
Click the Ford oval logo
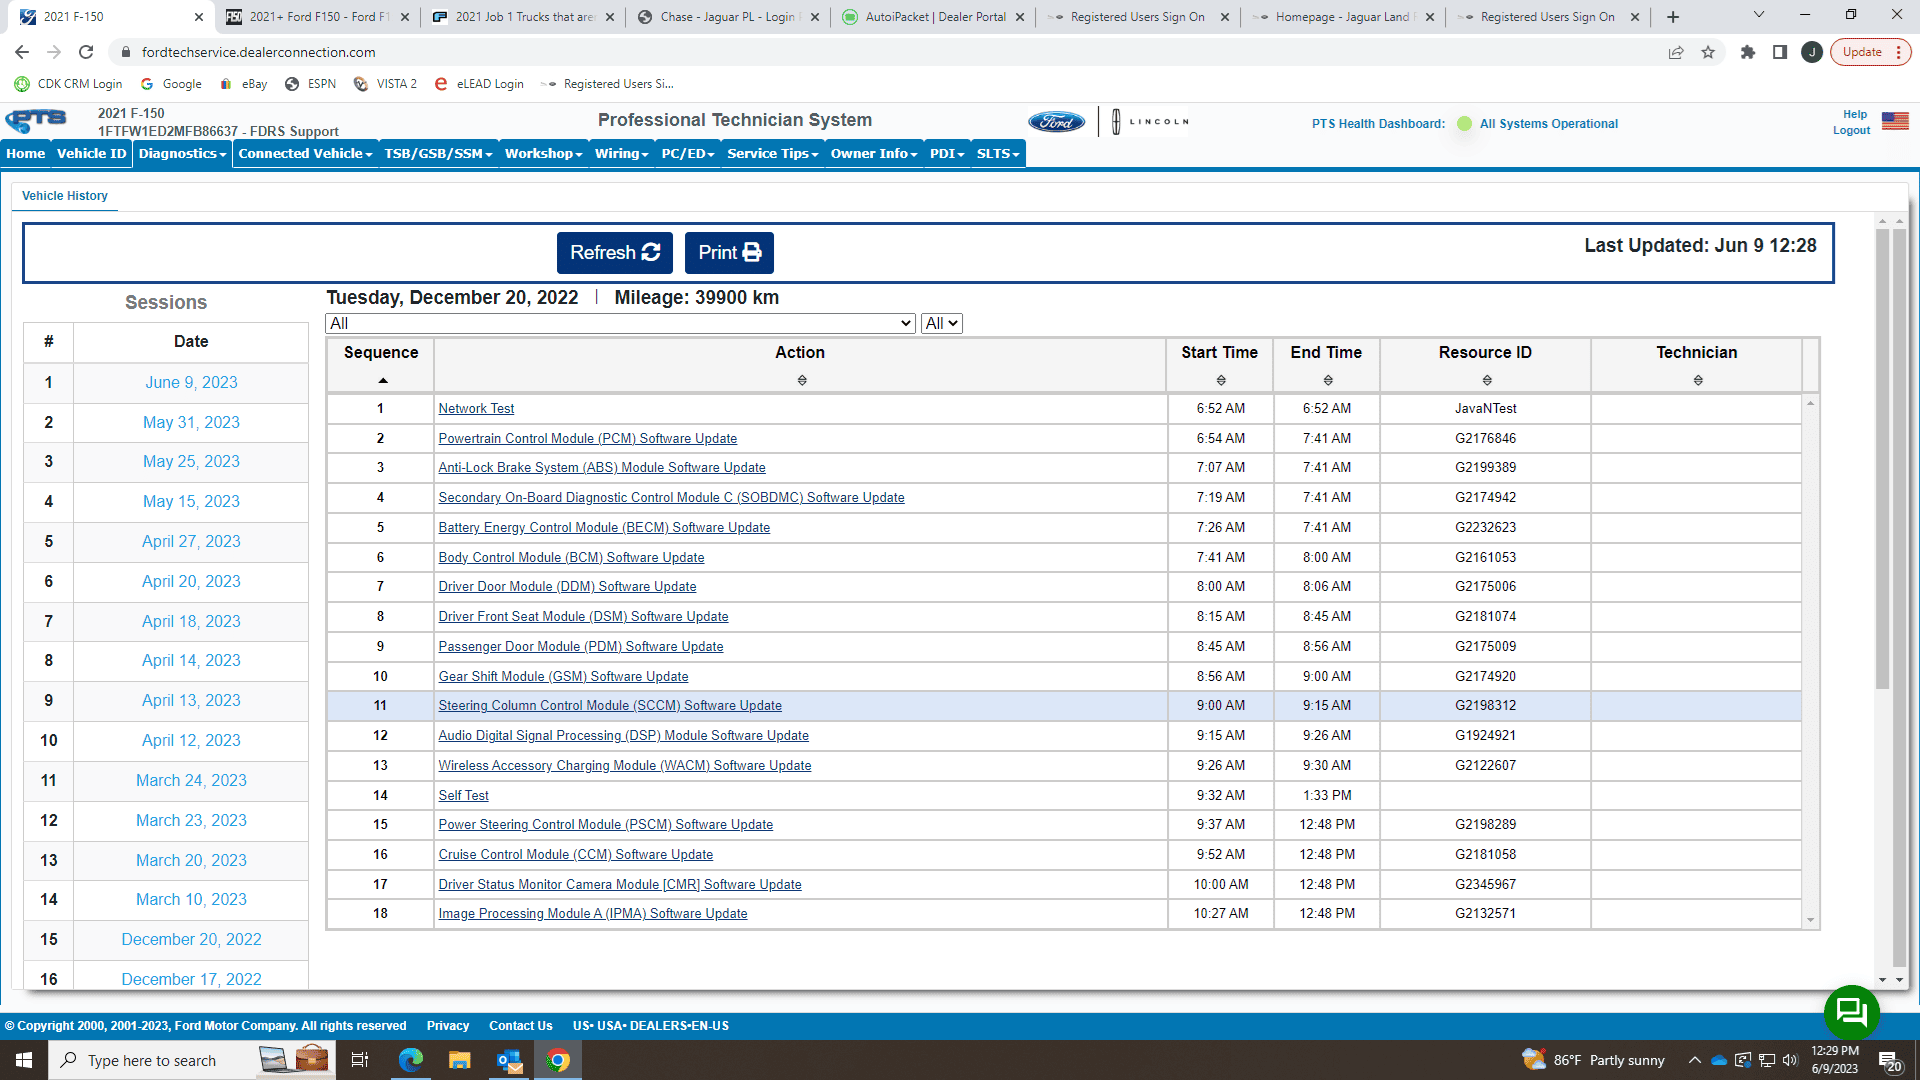click(1056, 122)
